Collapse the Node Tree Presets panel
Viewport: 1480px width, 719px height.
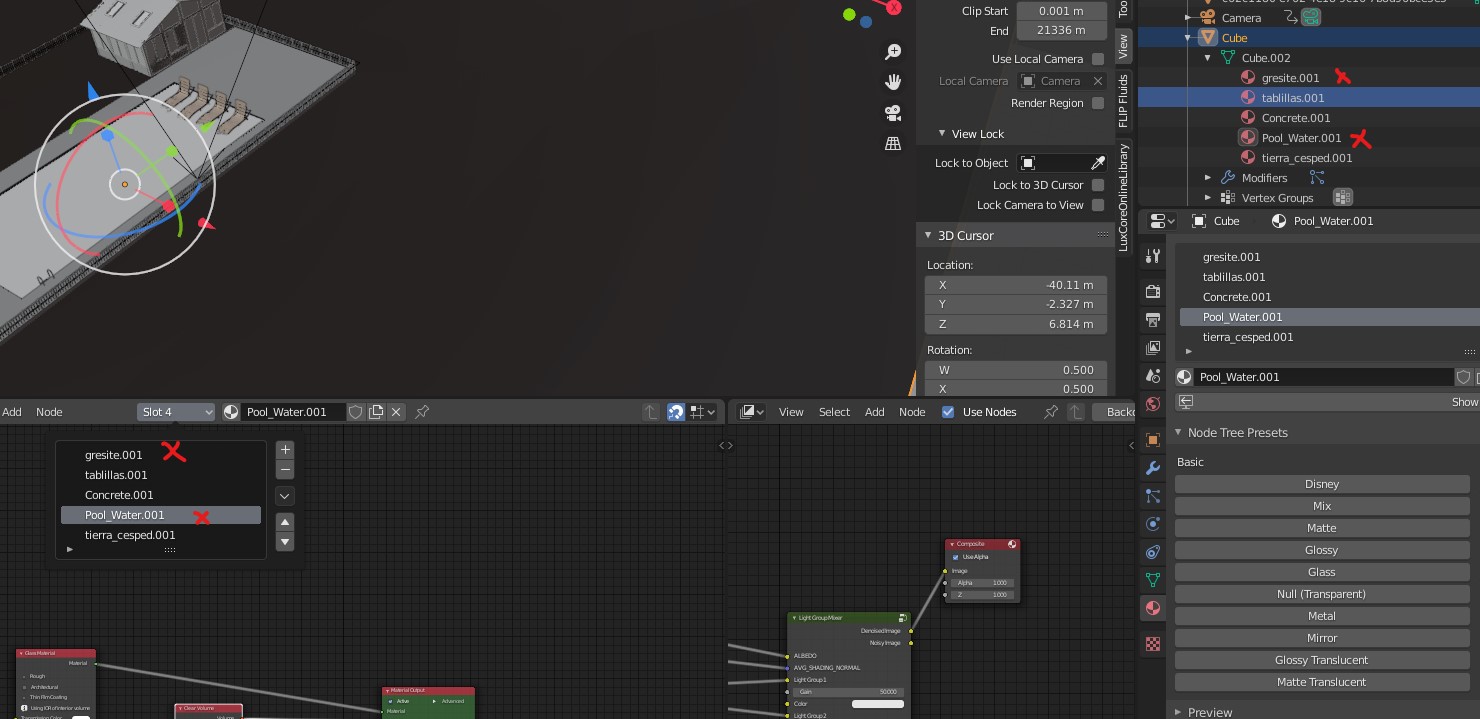(1179, 433)
